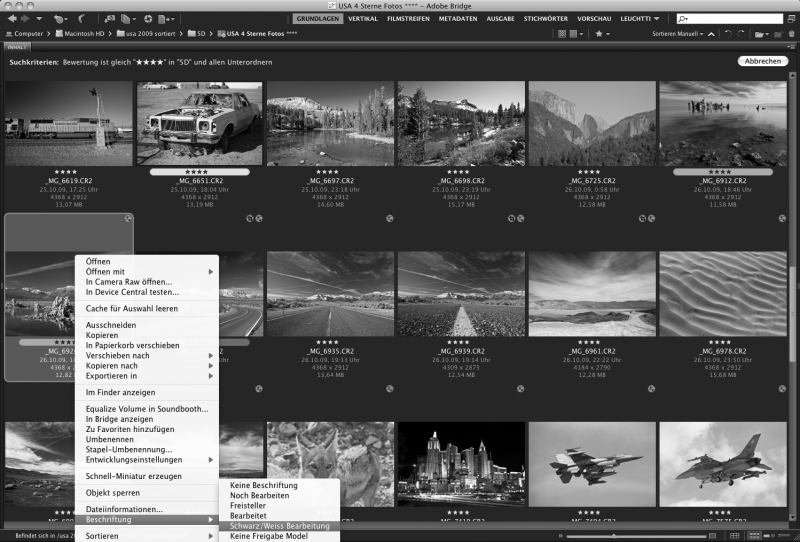Switch to FILMSTREIFEN workspace tab
The width and height of the screenshot is (800, 542).
coord(408,18)
